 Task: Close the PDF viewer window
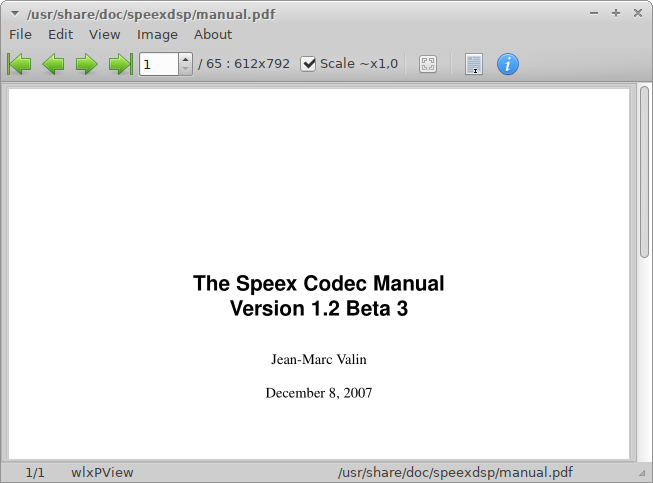click(x=638, y=13)
